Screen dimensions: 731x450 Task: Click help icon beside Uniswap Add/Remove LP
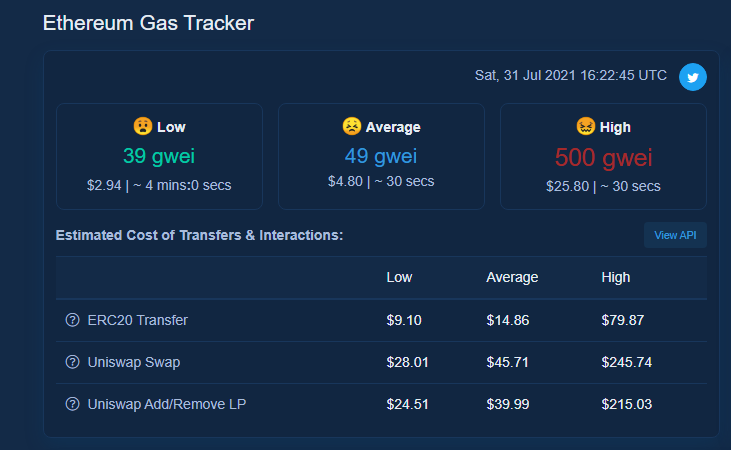(x=72, y=404)
